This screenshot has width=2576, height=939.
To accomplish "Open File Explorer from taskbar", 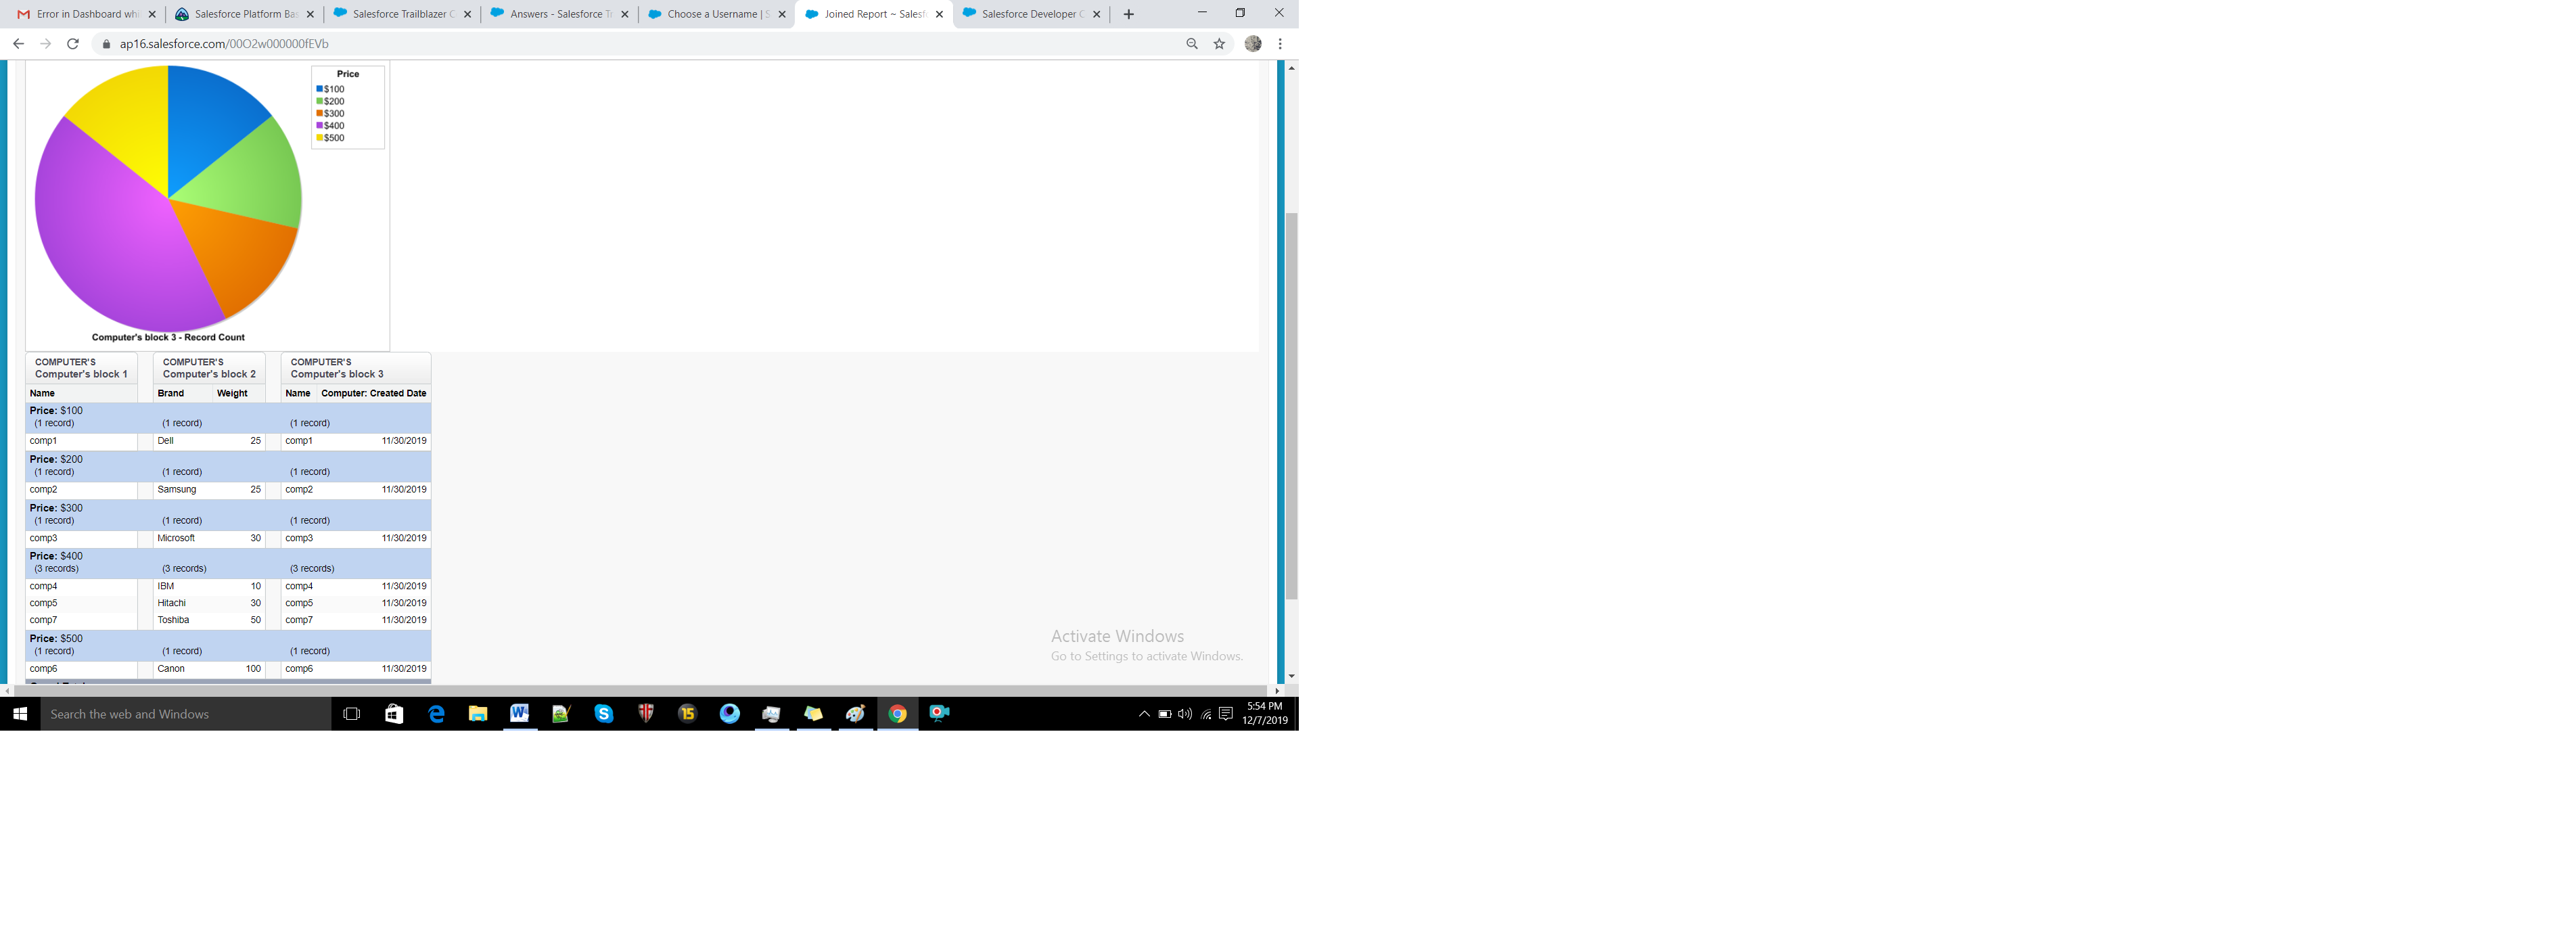I will (478, 713).
